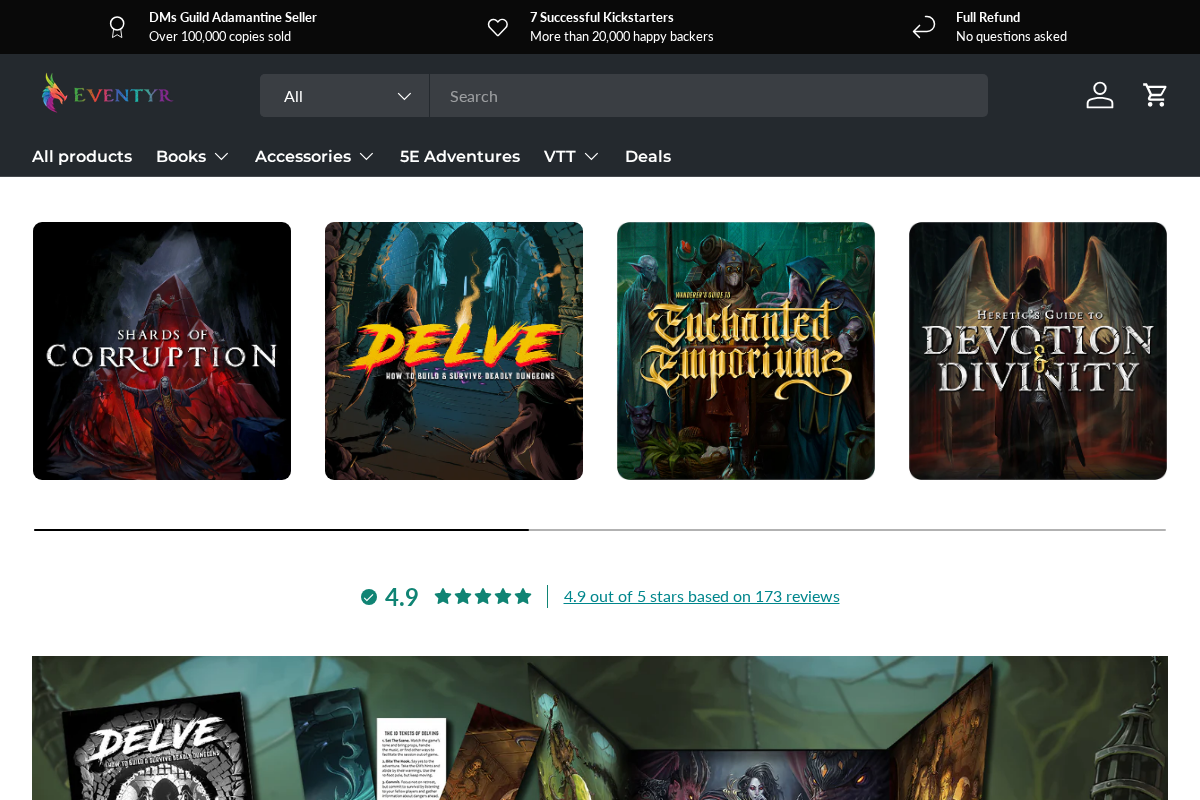Expand the Books dropdown menu
The width and height of the screenshot is (1200, 800).
click(x=192, y=156)
